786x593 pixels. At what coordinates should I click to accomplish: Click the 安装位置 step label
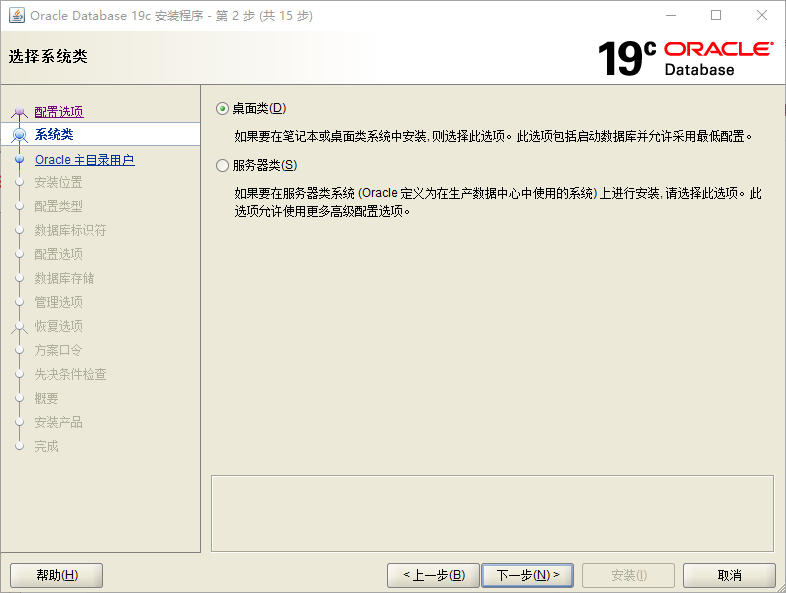coord(58,182)
